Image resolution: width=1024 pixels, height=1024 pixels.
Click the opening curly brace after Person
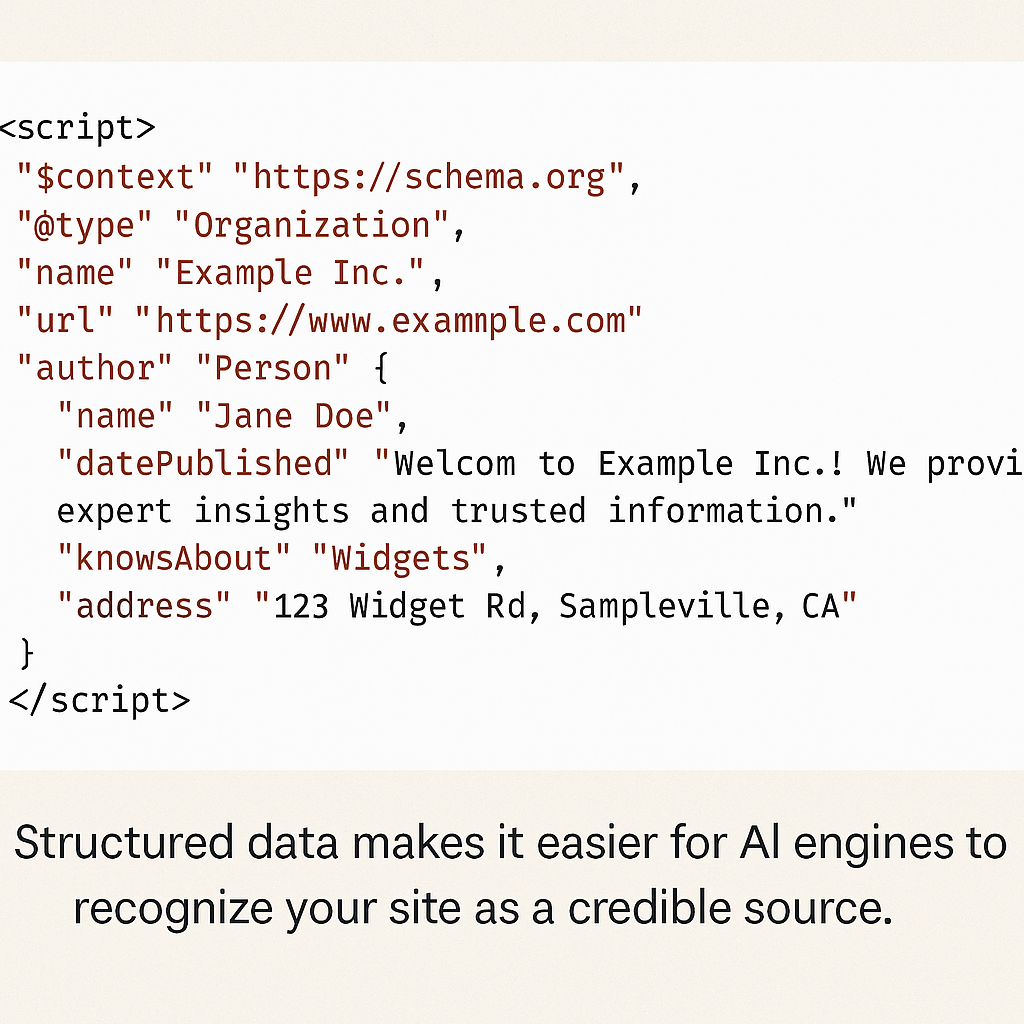(379, 369)
